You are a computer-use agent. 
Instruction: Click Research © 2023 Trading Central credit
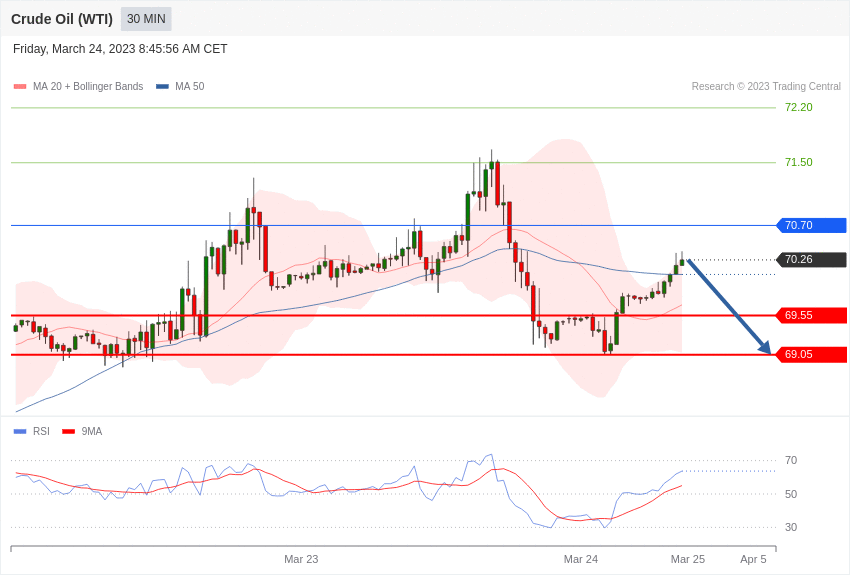[x=766, y=86]
